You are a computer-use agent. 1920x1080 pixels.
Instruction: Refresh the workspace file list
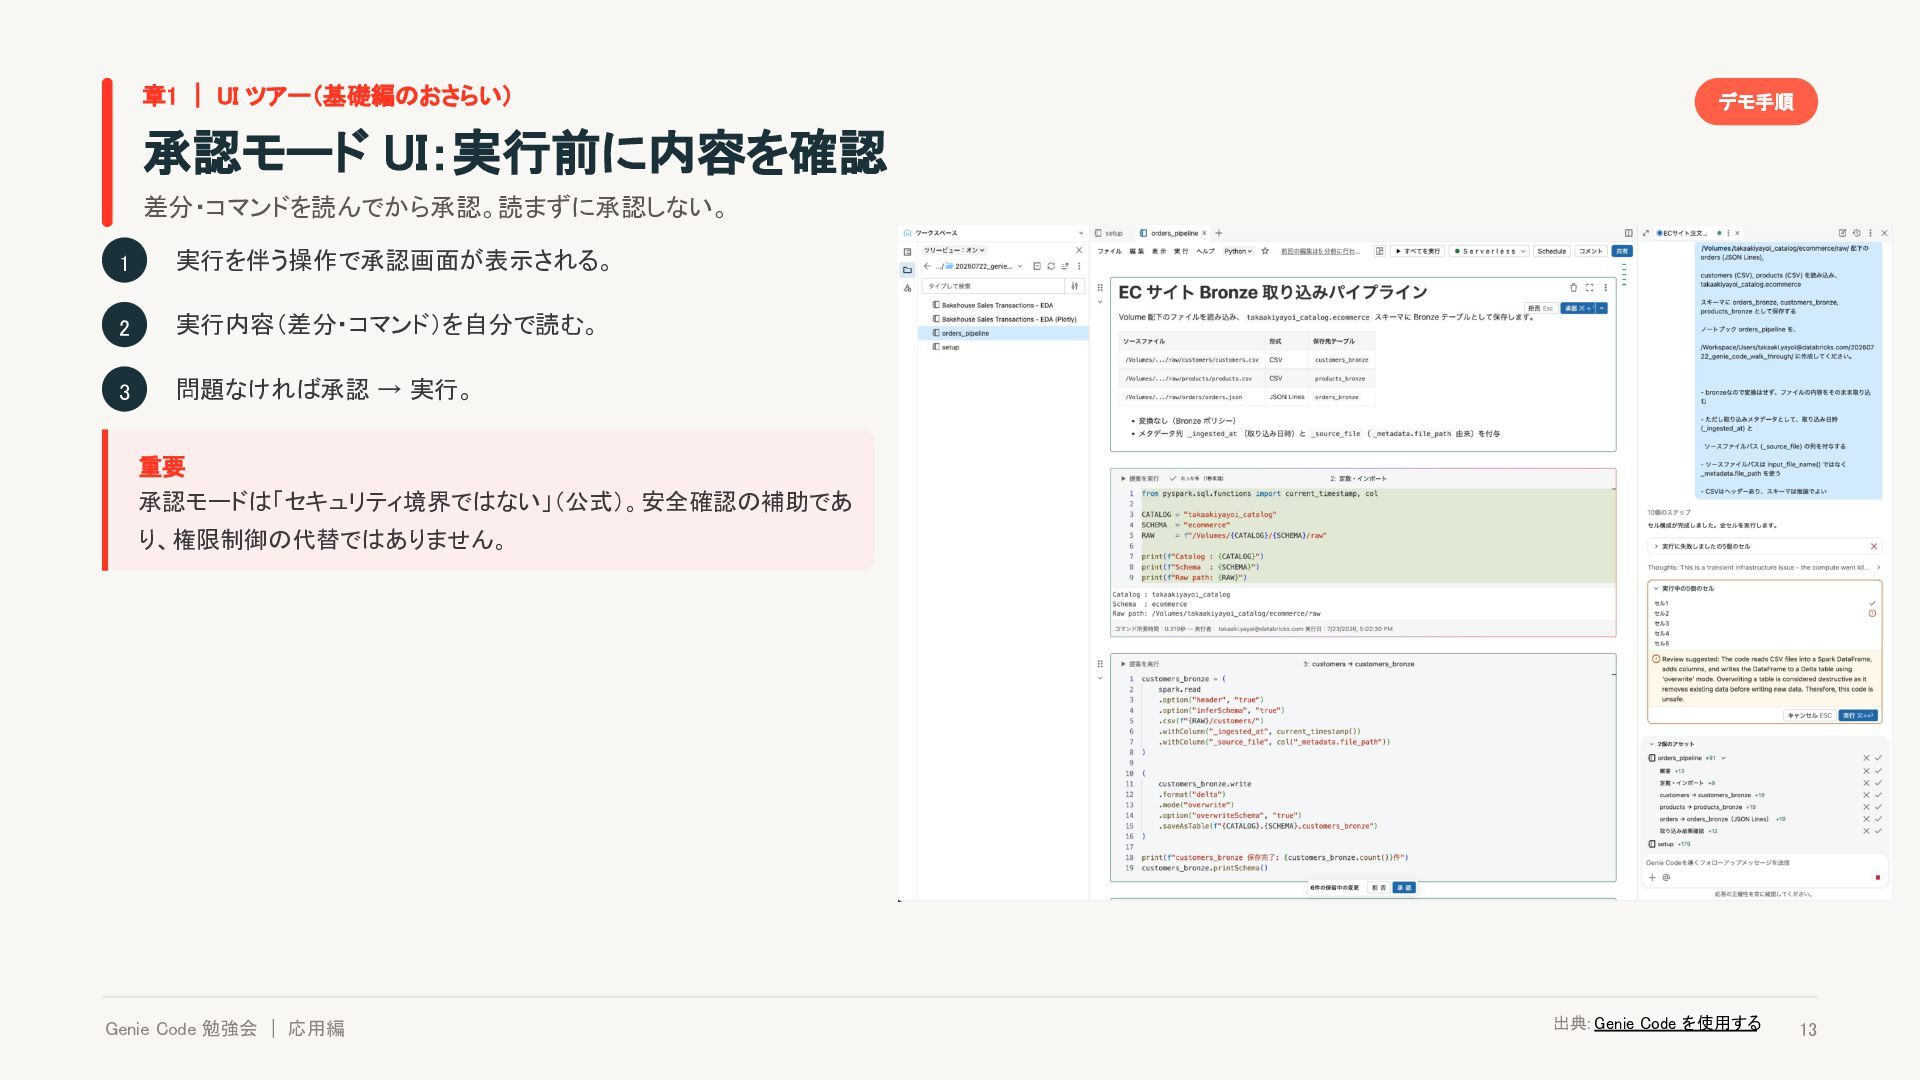tap(1051, 266)
